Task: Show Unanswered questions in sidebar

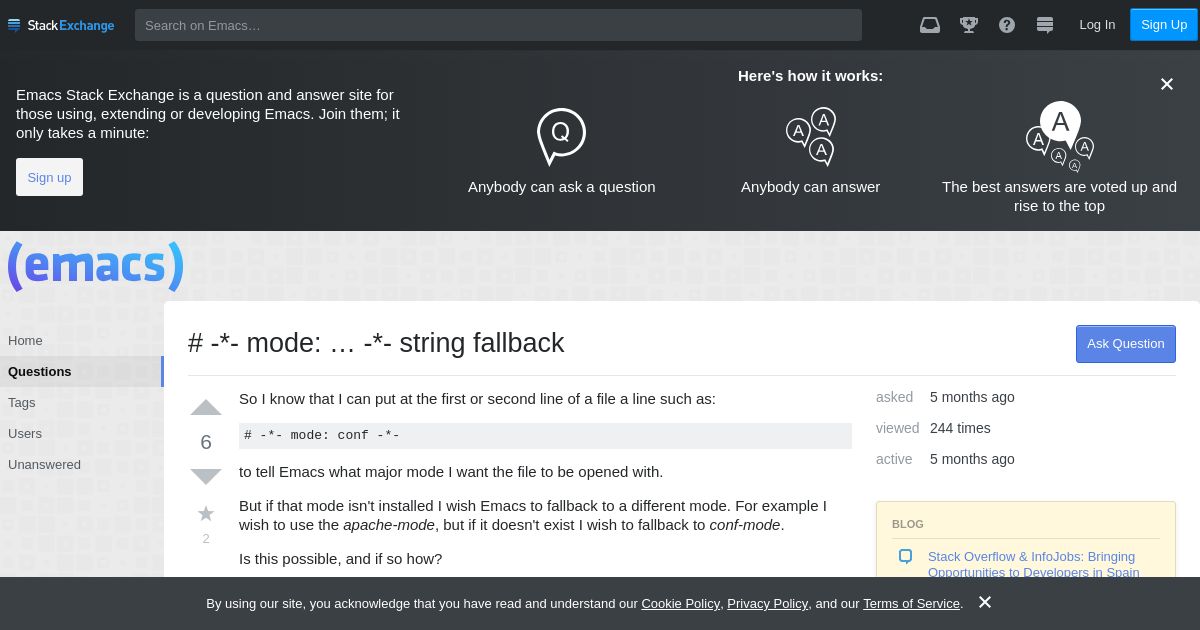Action: (x=44, y=465)
